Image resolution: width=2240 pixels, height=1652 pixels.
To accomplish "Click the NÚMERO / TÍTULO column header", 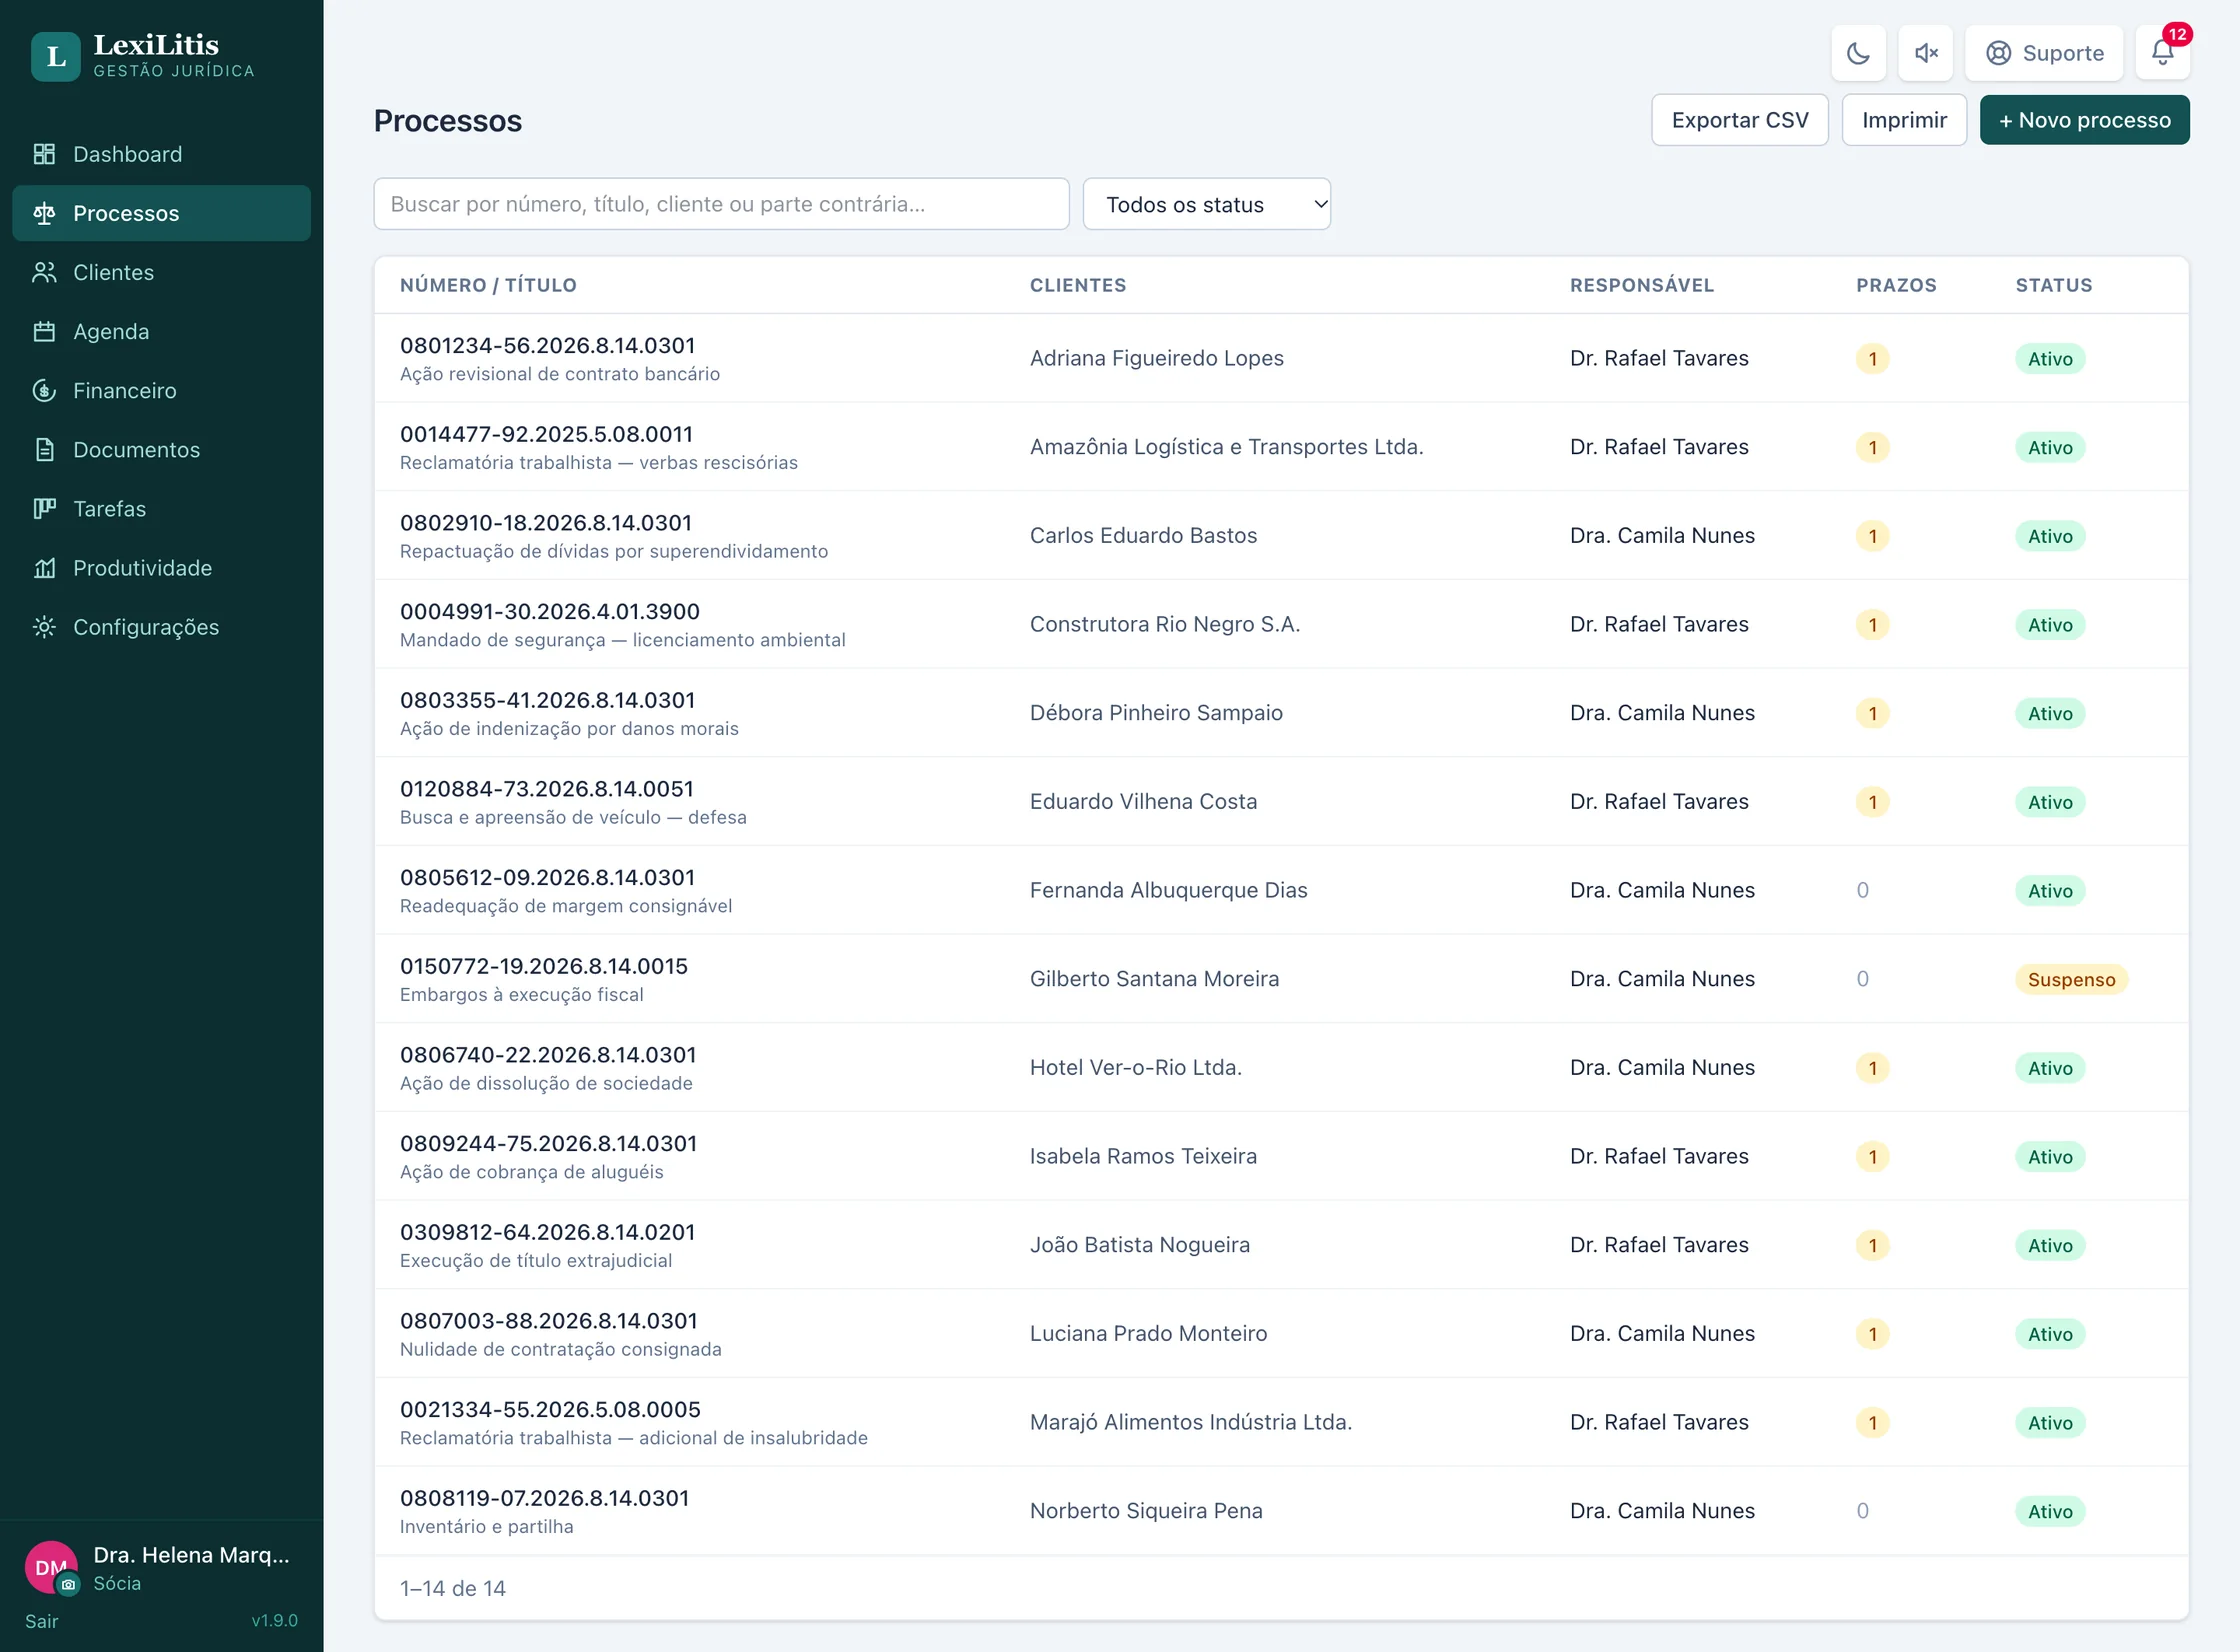I will [x=488, y=285].
